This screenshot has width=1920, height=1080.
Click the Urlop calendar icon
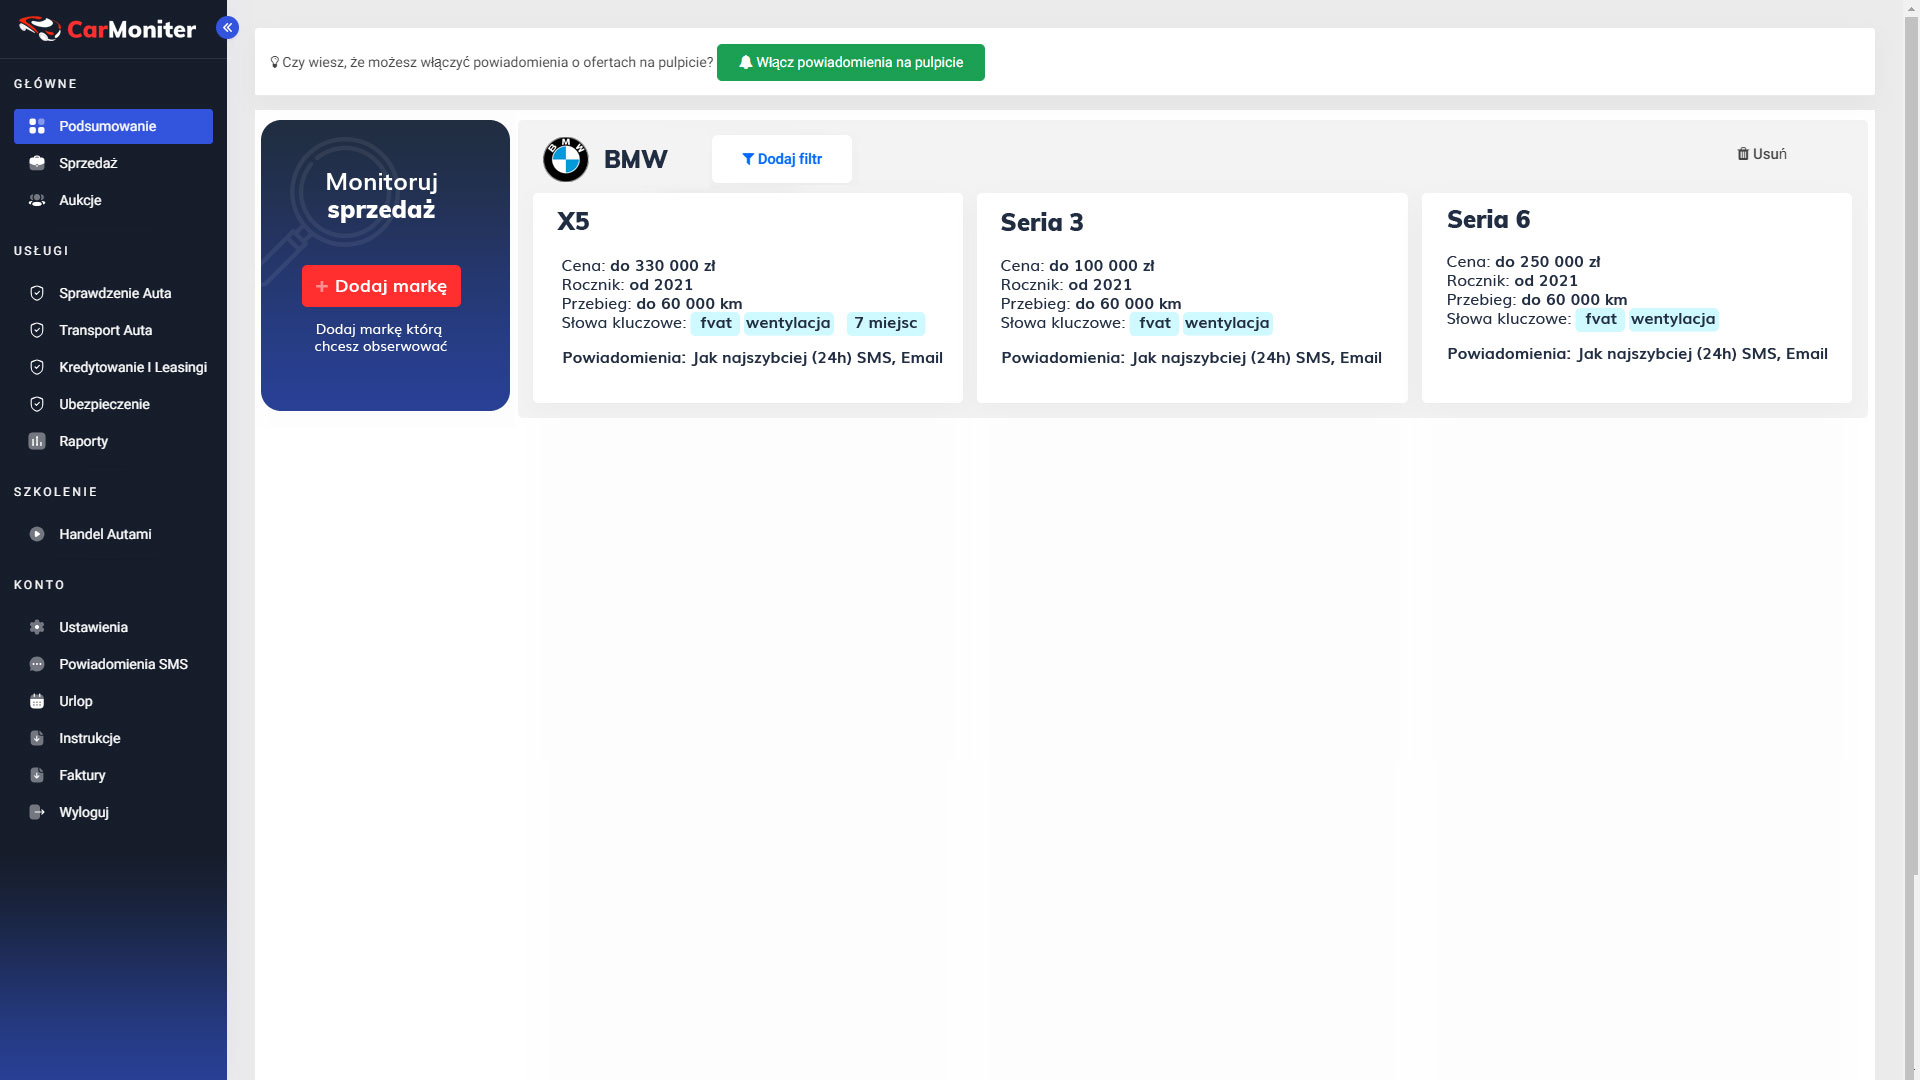point(37,701)
